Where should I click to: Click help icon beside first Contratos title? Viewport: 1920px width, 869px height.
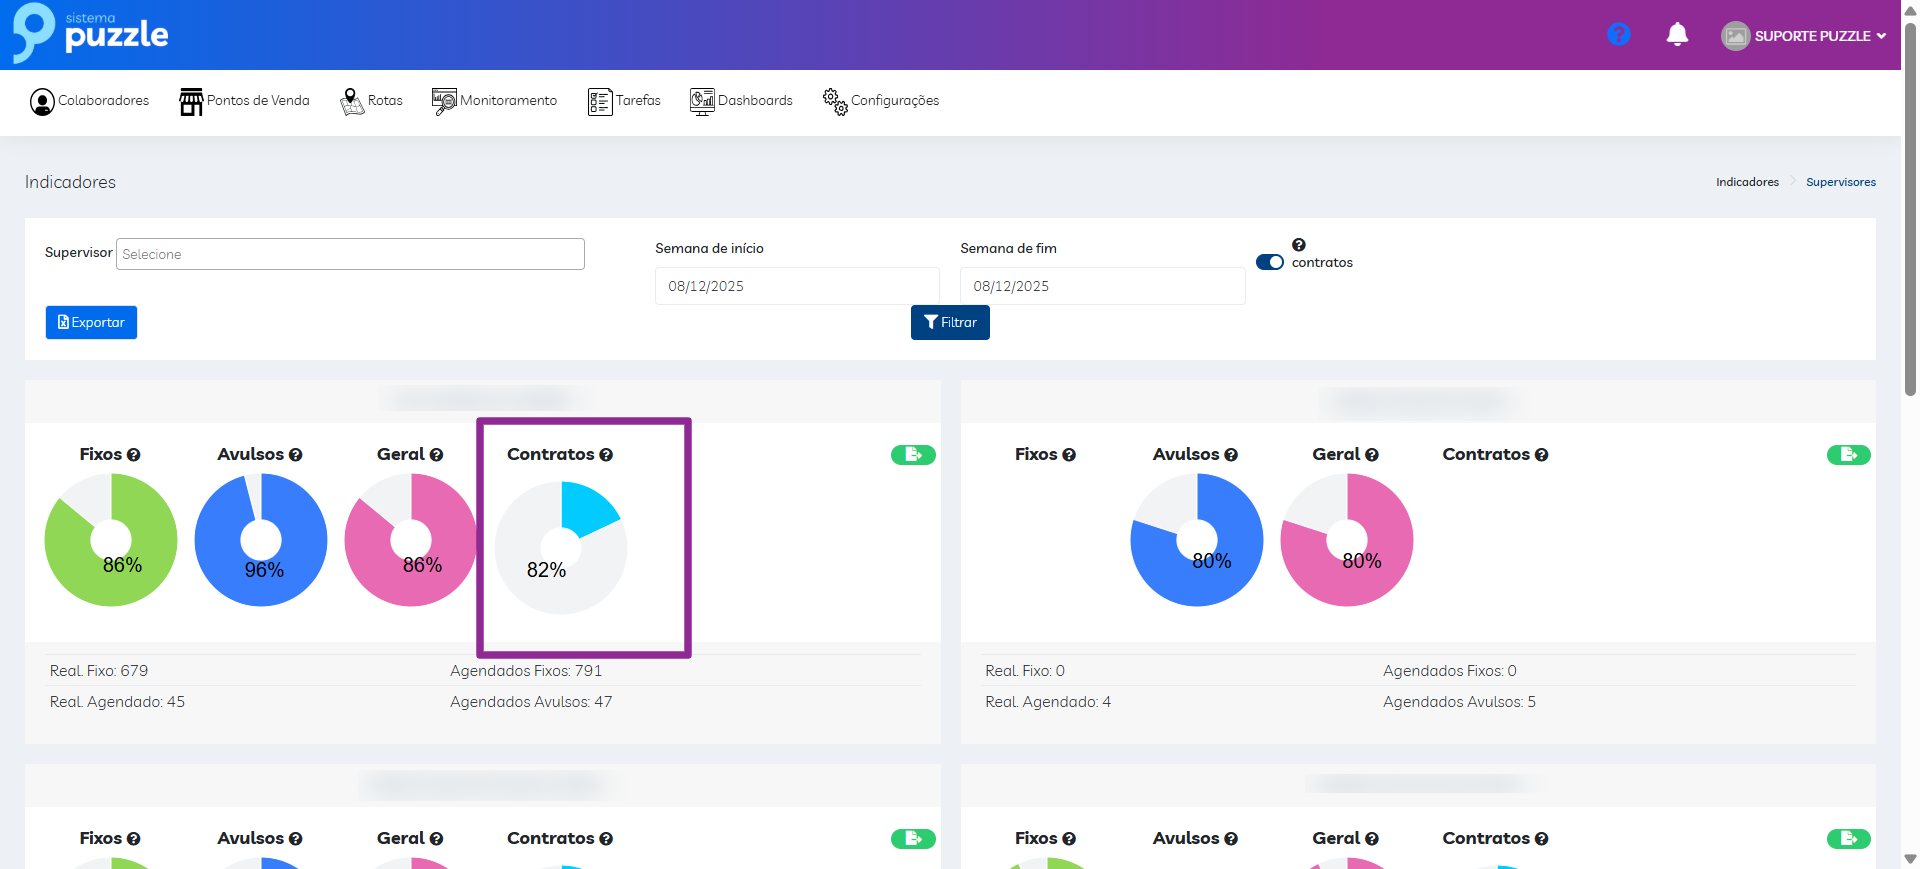click(x=606, y=455)
